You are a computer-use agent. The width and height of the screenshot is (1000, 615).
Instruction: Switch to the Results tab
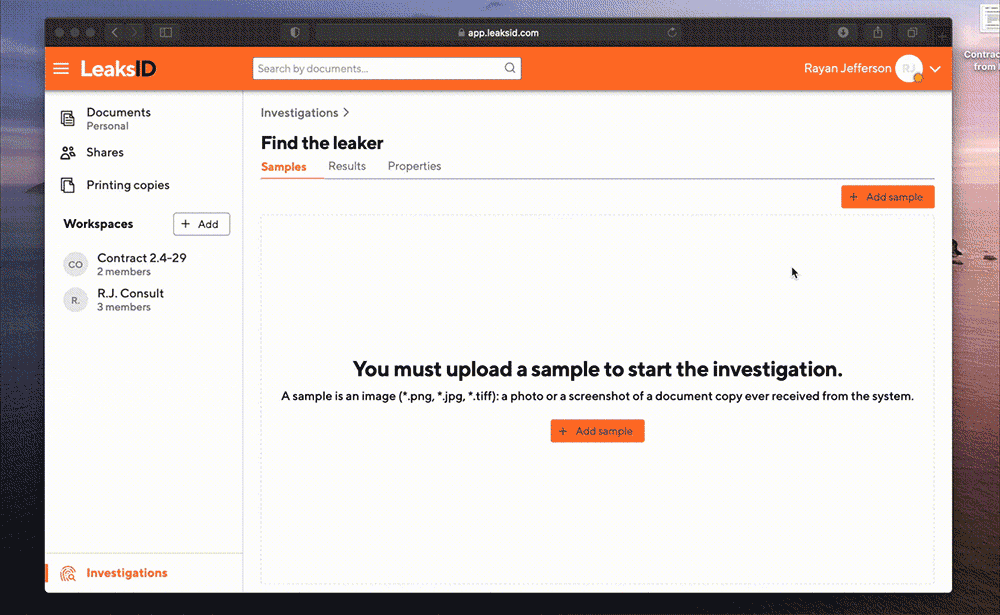[x=347, y=166]
